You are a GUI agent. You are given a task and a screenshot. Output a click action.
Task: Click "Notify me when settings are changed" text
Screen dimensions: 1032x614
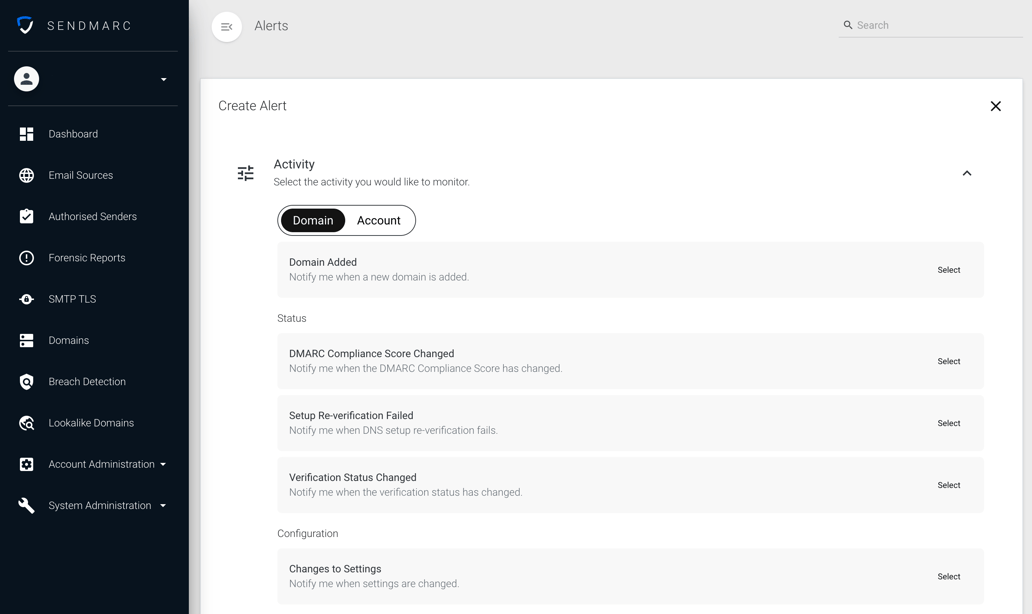pyautogui.click(x=374, y=584)
